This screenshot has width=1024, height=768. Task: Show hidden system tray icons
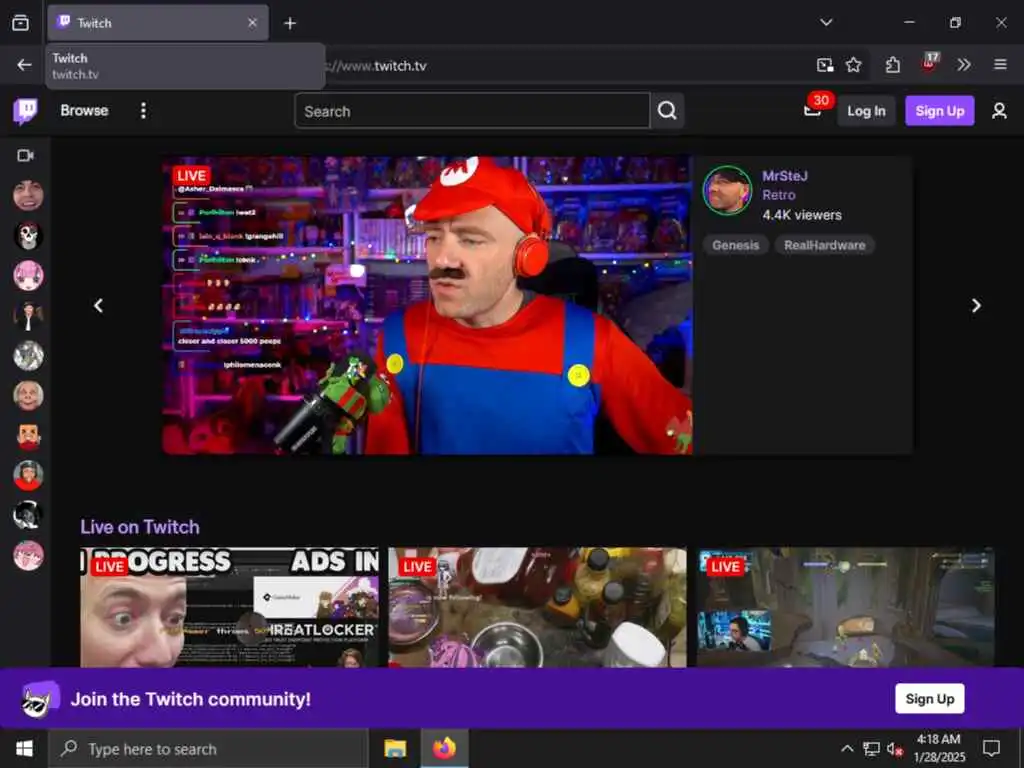846,748
